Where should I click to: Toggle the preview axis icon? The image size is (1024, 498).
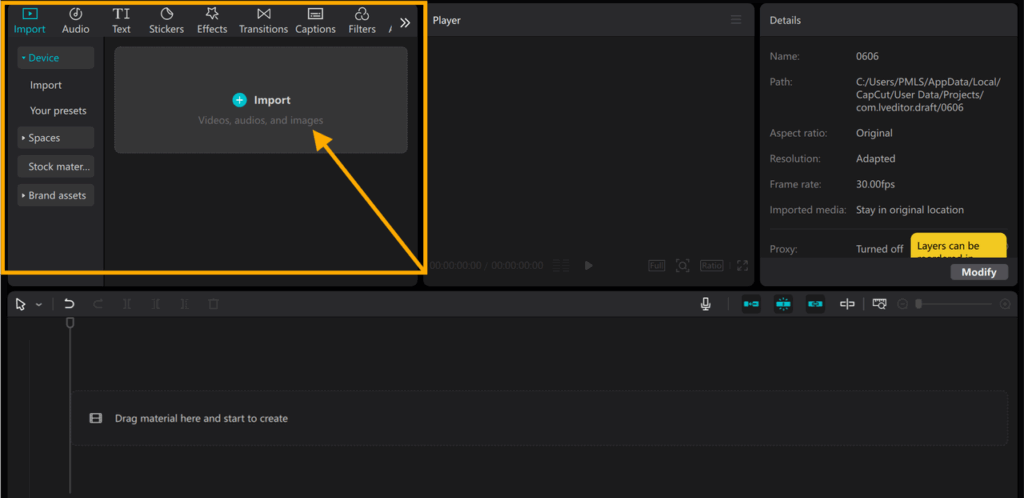(847, 304)
